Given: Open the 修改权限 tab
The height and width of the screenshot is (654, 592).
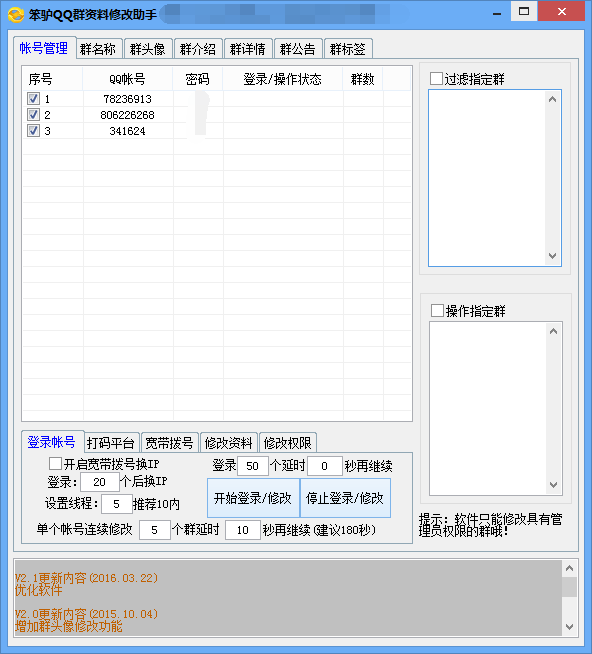Looking at the screenshot, I should (x=287, y=443).
